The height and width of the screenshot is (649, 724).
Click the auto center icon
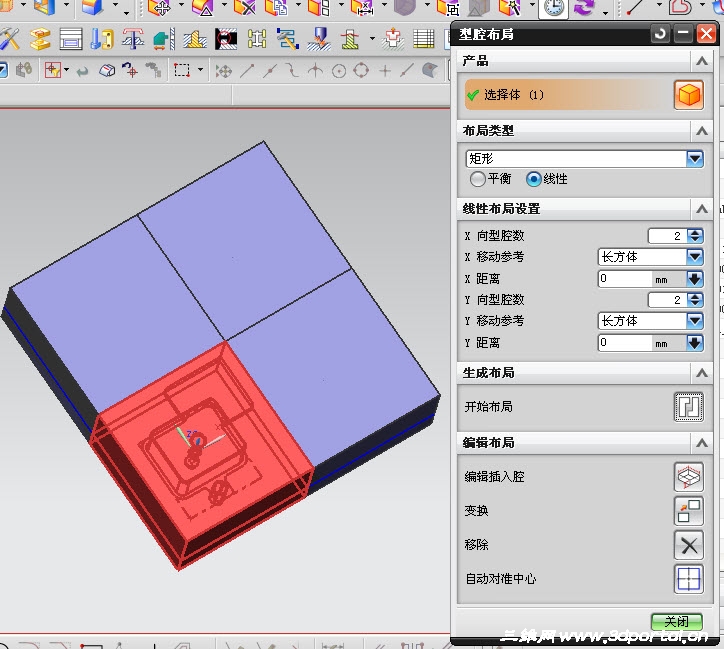[x=688, y=579]
